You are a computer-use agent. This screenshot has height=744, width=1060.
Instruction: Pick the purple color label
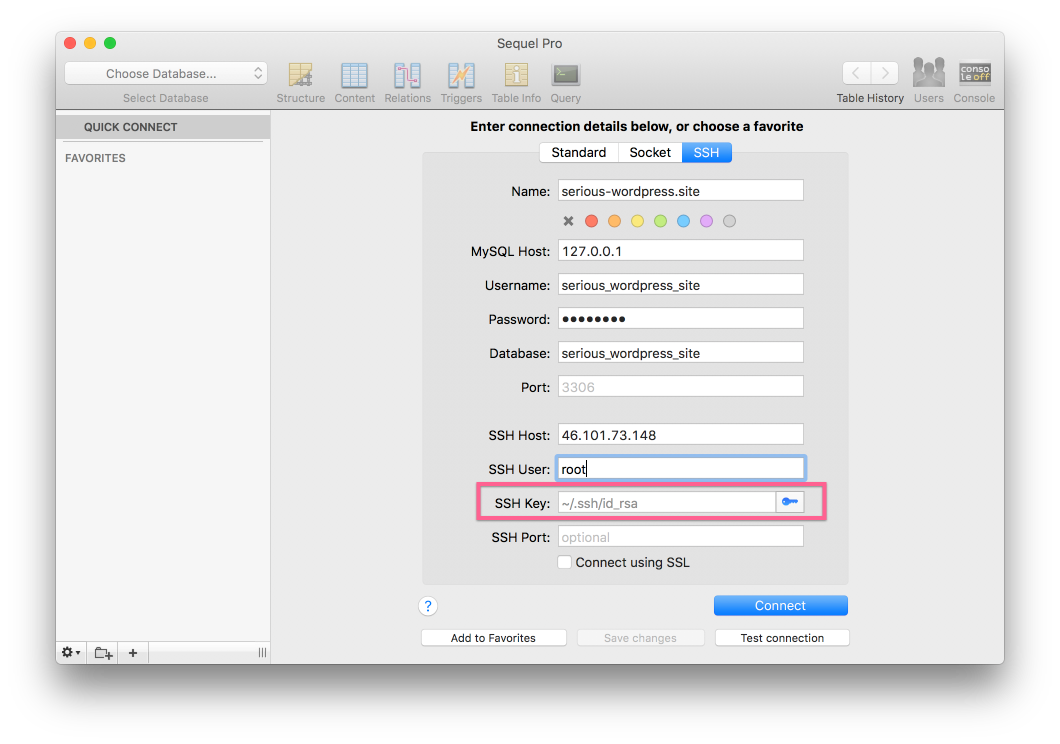coord(706,221)
